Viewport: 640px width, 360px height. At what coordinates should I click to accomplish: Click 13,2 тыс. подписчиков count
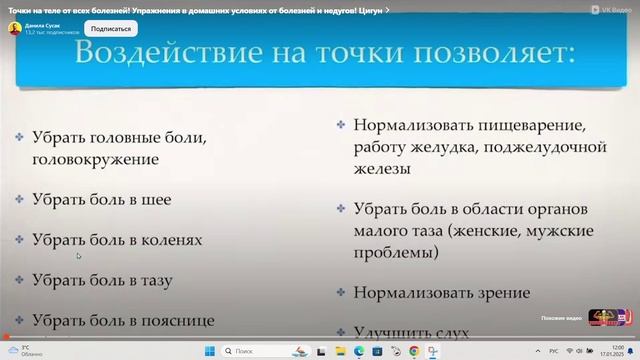52,32
